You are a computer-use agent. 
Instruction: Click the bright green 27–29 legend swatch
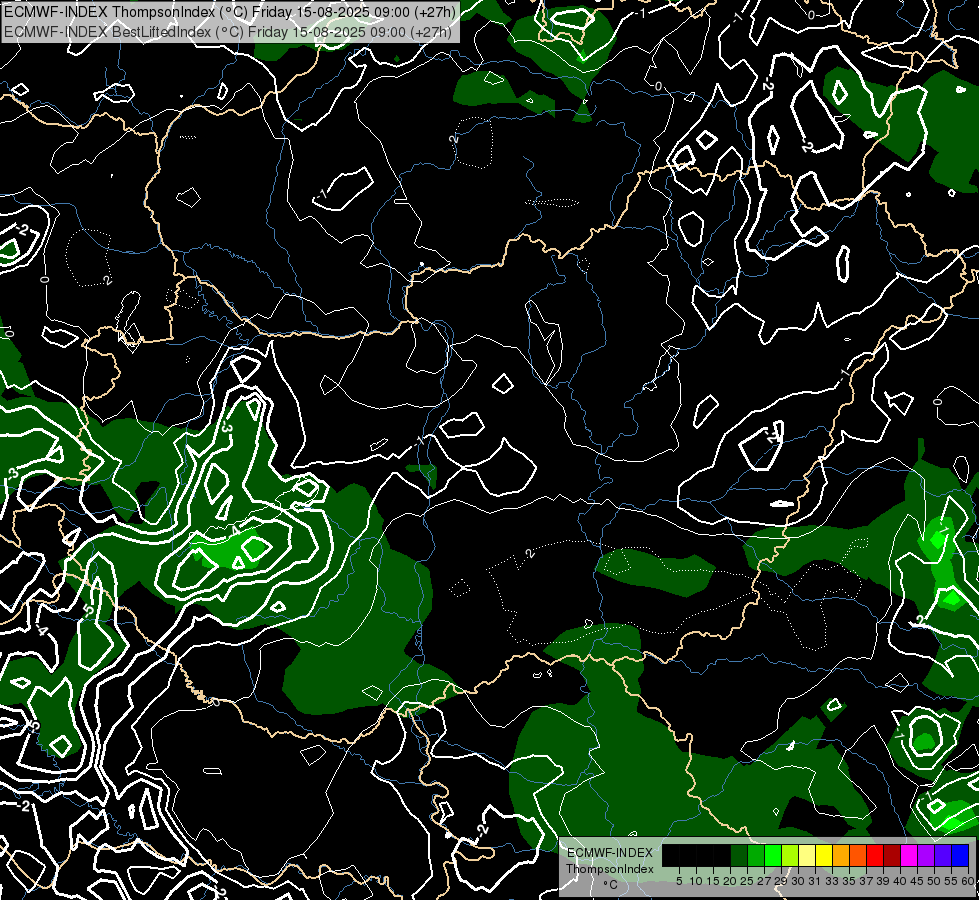tap(773, 855)
